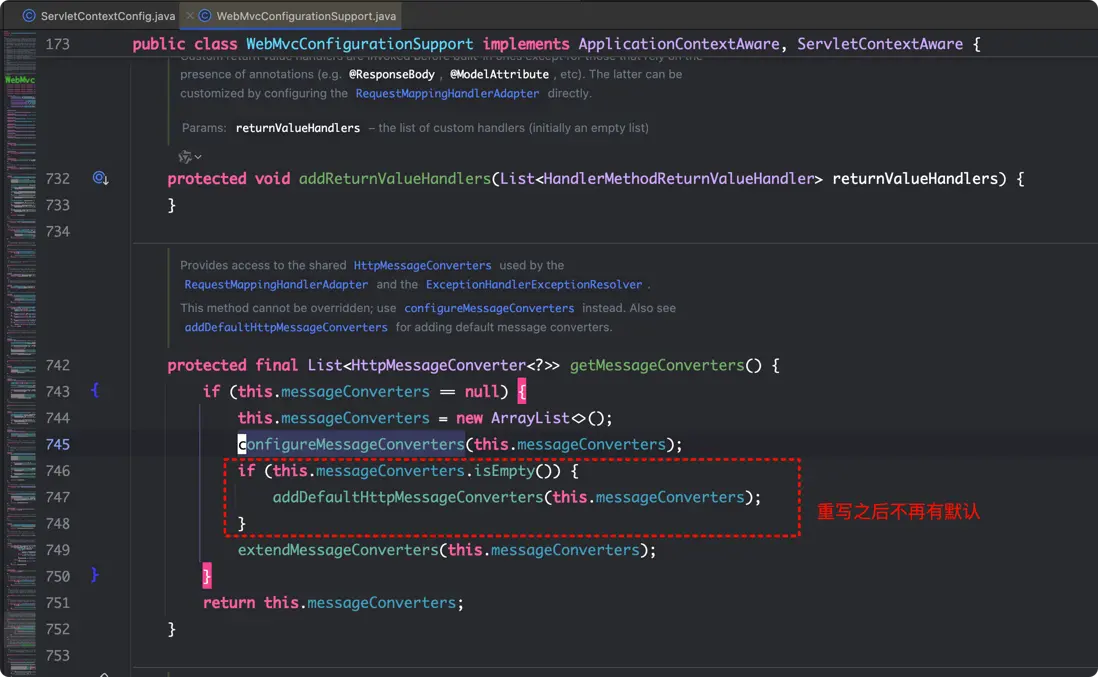Click HandlerMethodReturnValueHandler type on line 732

[679, 179]
